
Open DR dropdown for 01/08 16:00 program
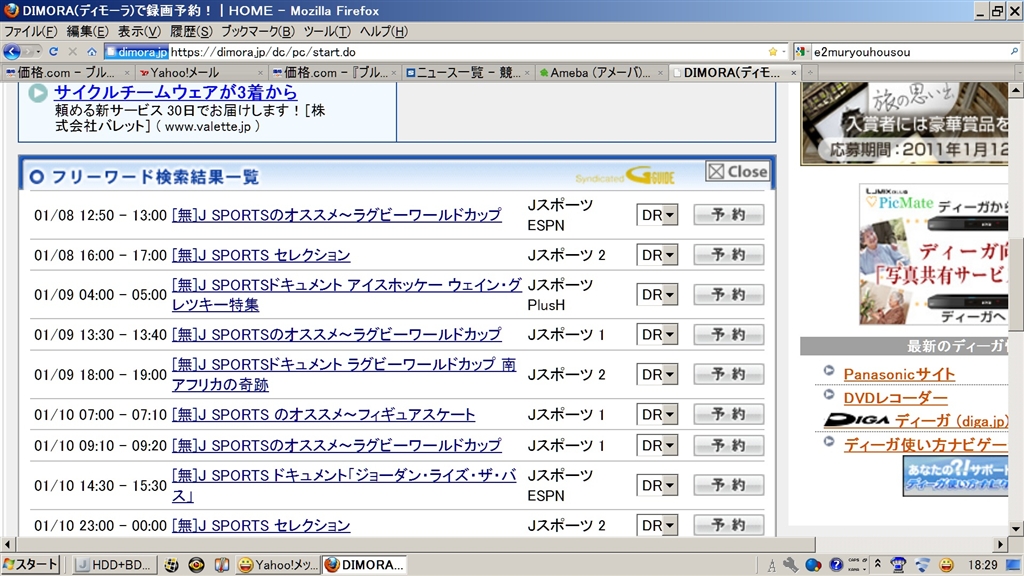[657, 255]
